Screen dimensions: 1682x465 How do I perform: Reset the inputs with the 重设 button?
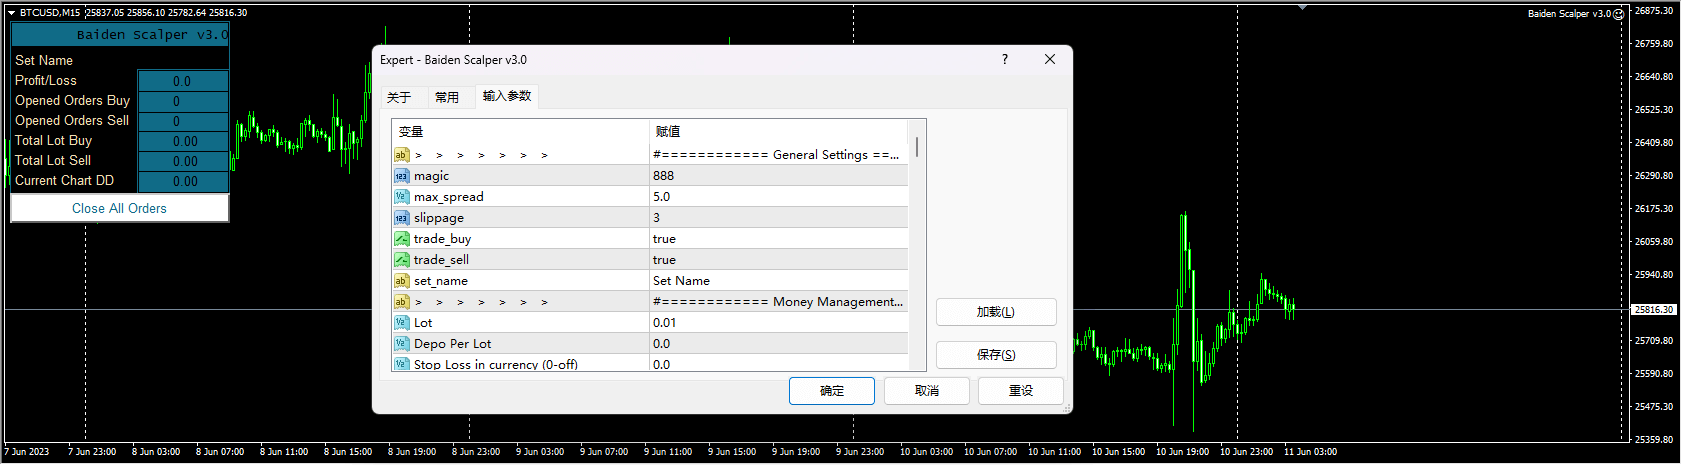tap(1021, 391)
